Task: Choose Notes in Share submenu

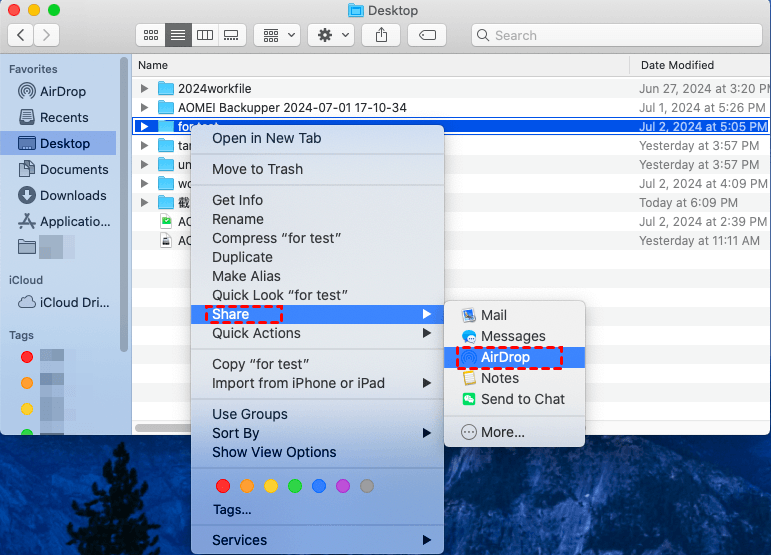Action: (499, 378)
